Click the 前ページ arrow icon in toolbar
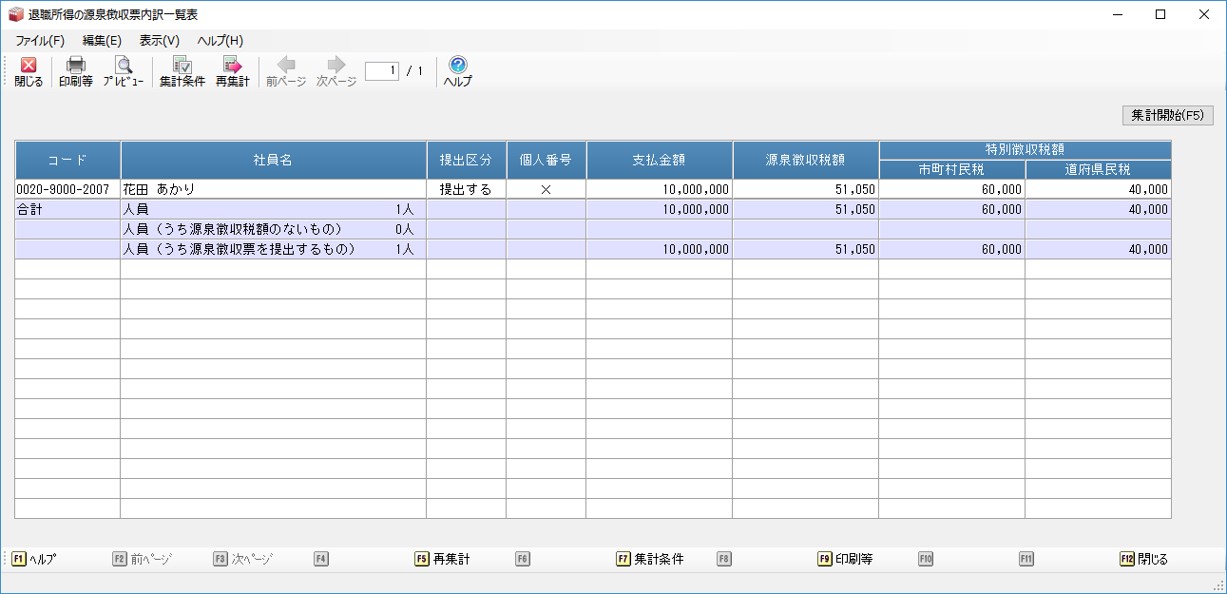The width and height of the screenshot is (1227, 594). click(286, 66)
